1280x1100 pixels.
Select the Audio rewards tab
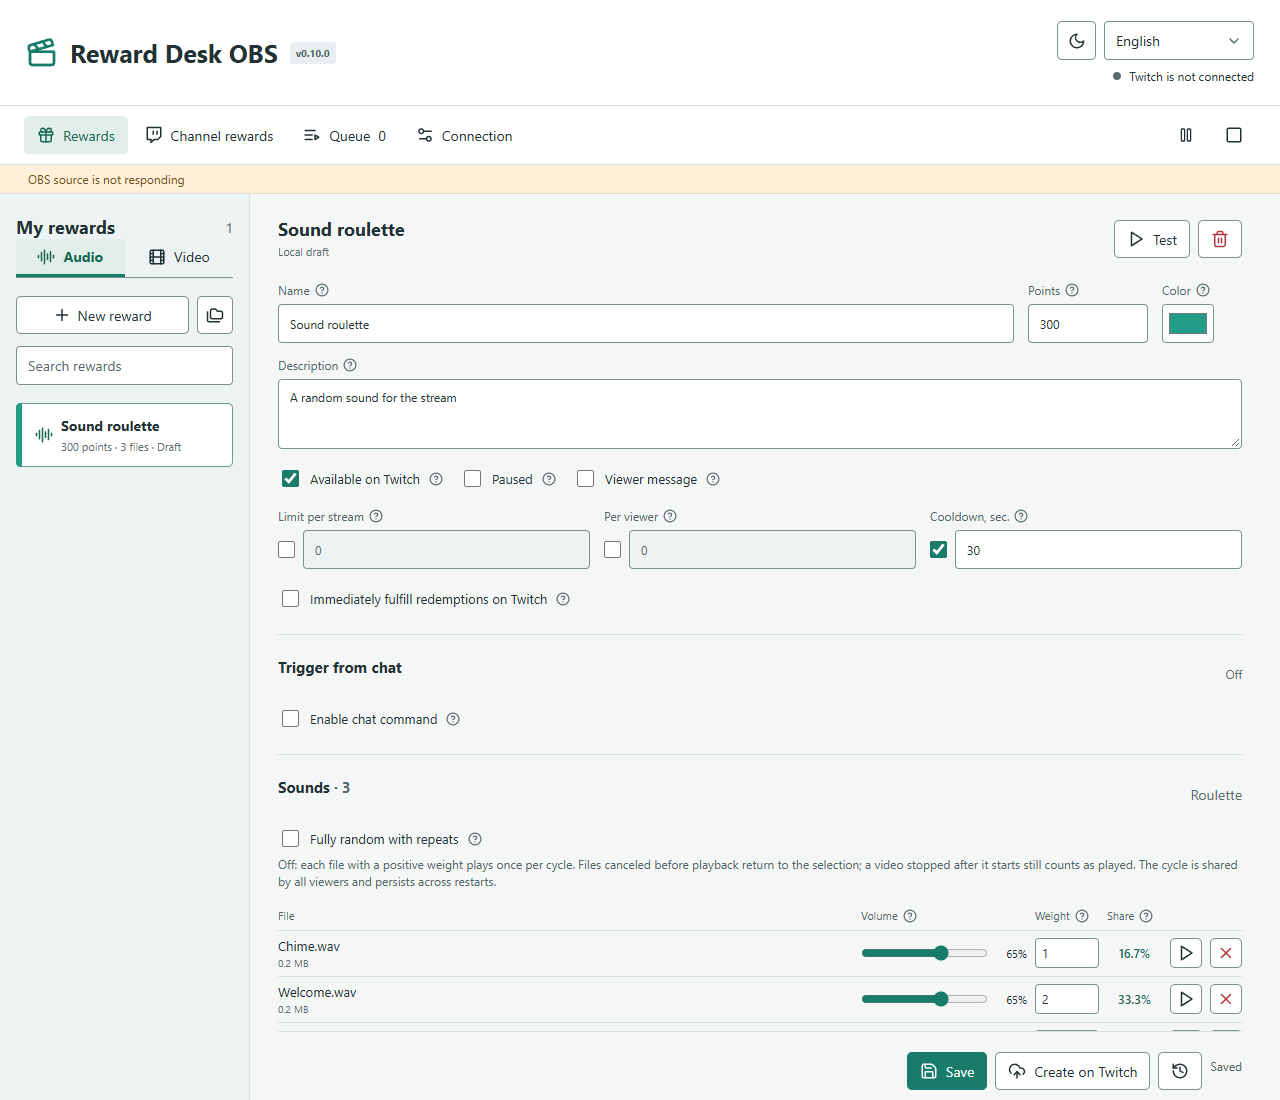[70, 257]
